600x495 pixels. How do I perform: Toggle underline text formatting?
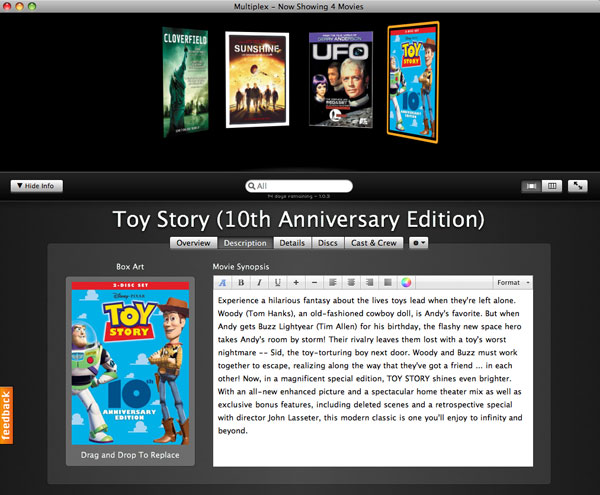point(277,283)
